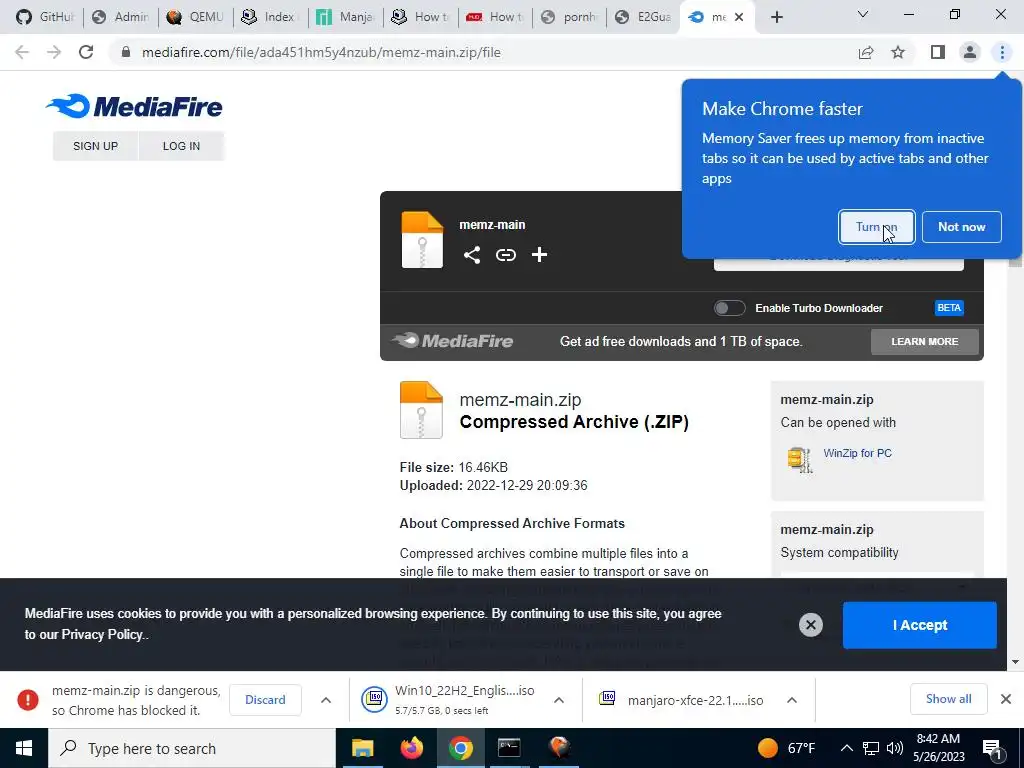Close the downloads bar with X
Image resolution: width=1024 pixels, height=768 pixels.
1006,699
